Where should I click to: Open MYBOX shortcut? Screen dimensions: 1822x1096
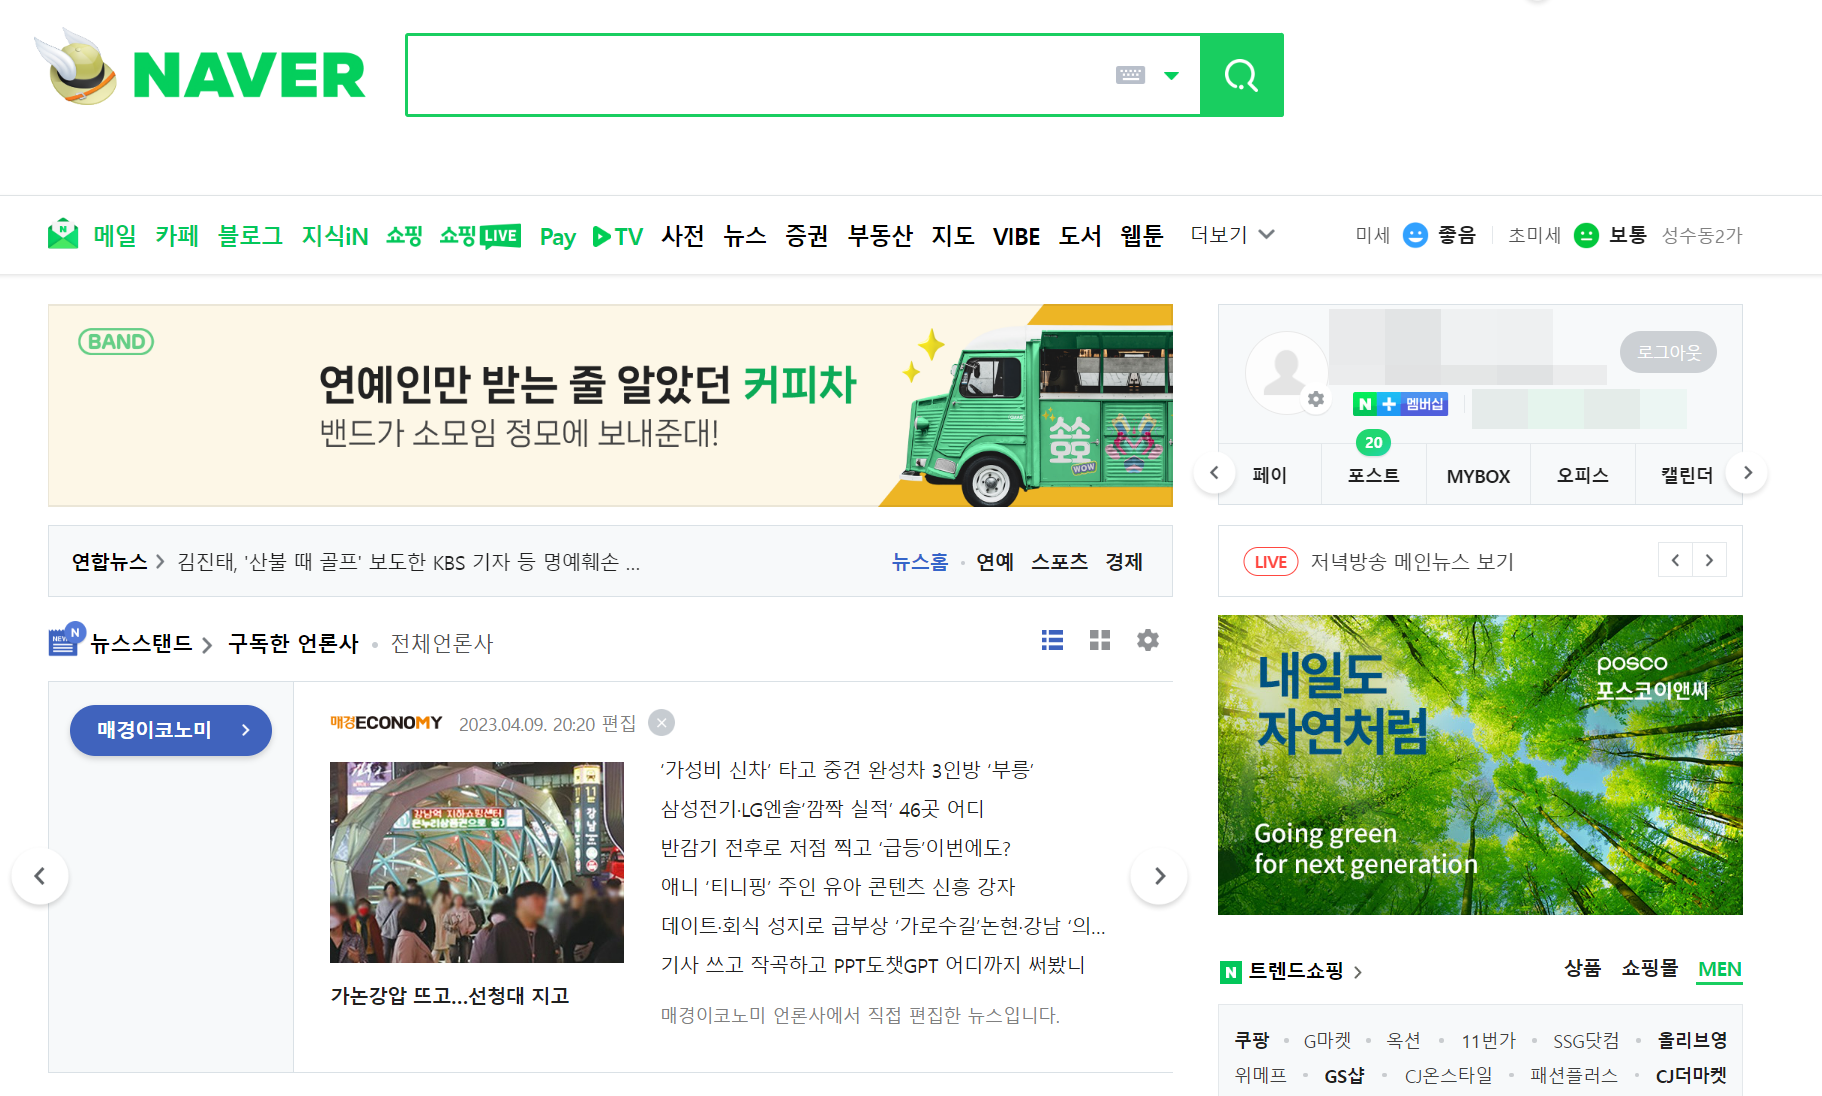1478,477
